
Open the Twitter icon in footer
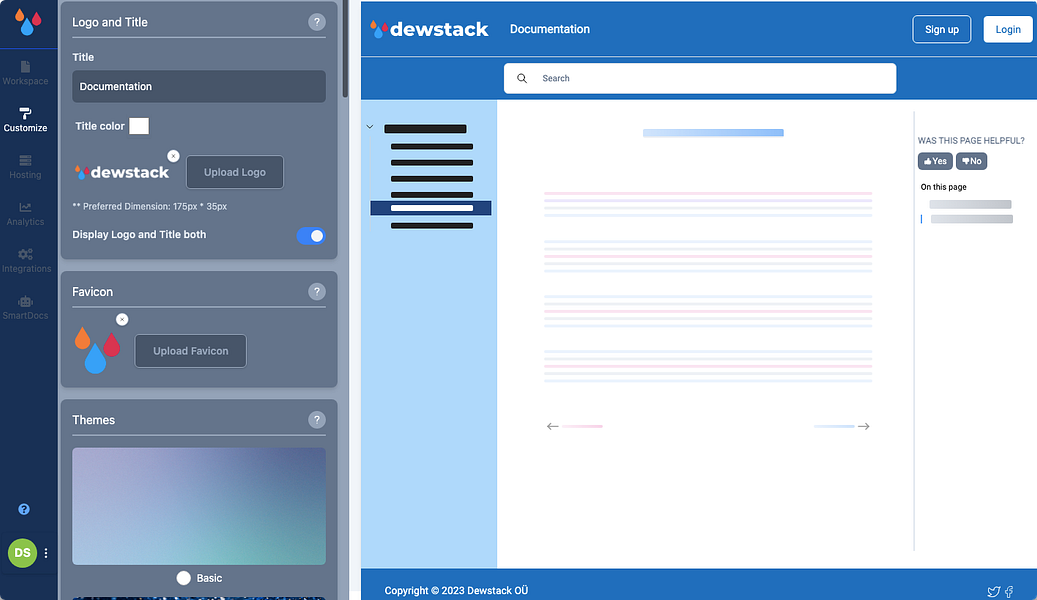(993, 592)
